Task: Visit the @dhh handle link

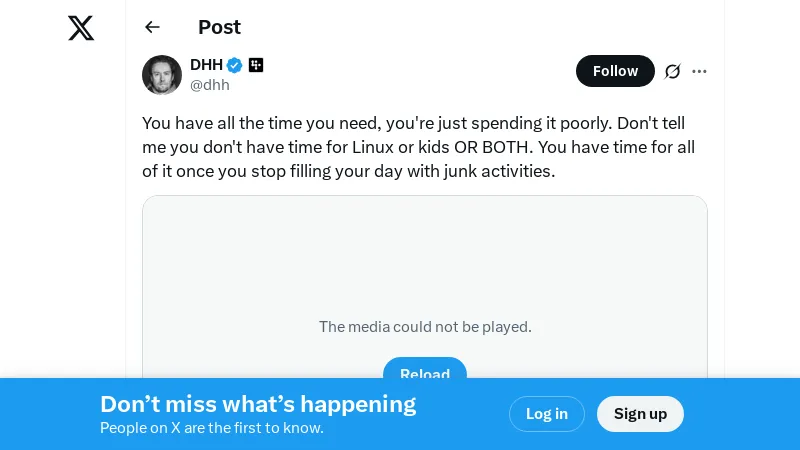Action: coord(210,85)
